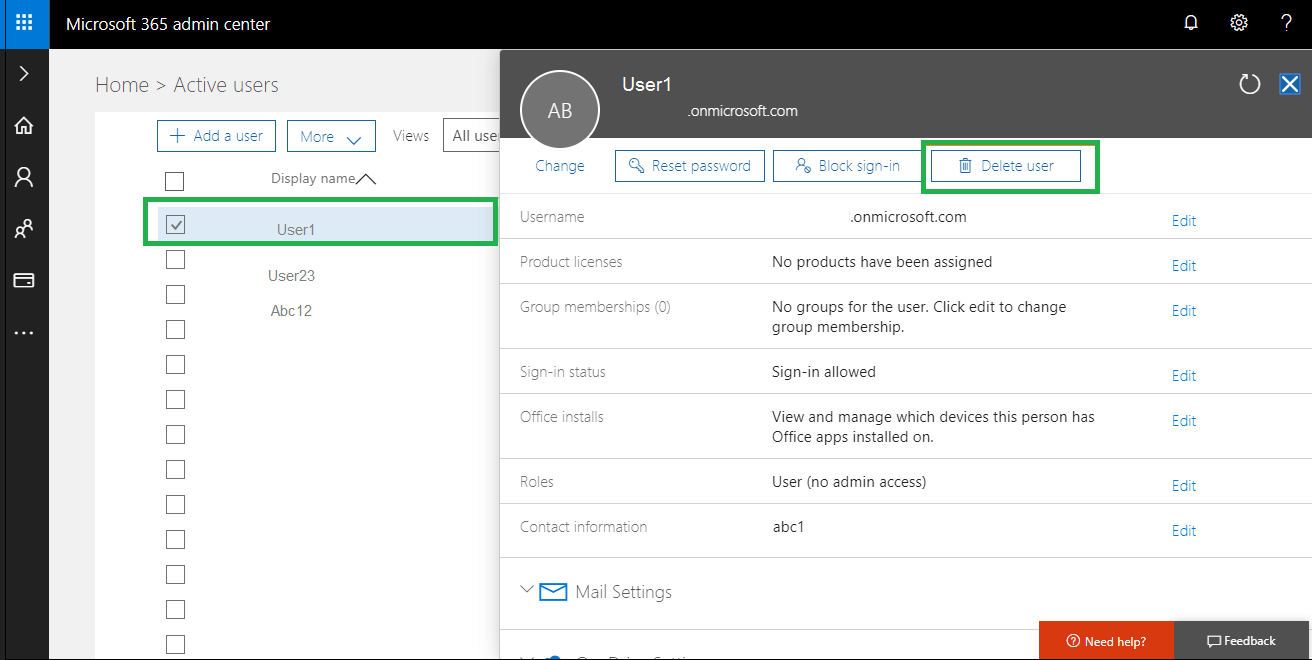This screenshot has height=660, width=1312.
Task: Click the AB user avatar
Action: tap(560, 110)
